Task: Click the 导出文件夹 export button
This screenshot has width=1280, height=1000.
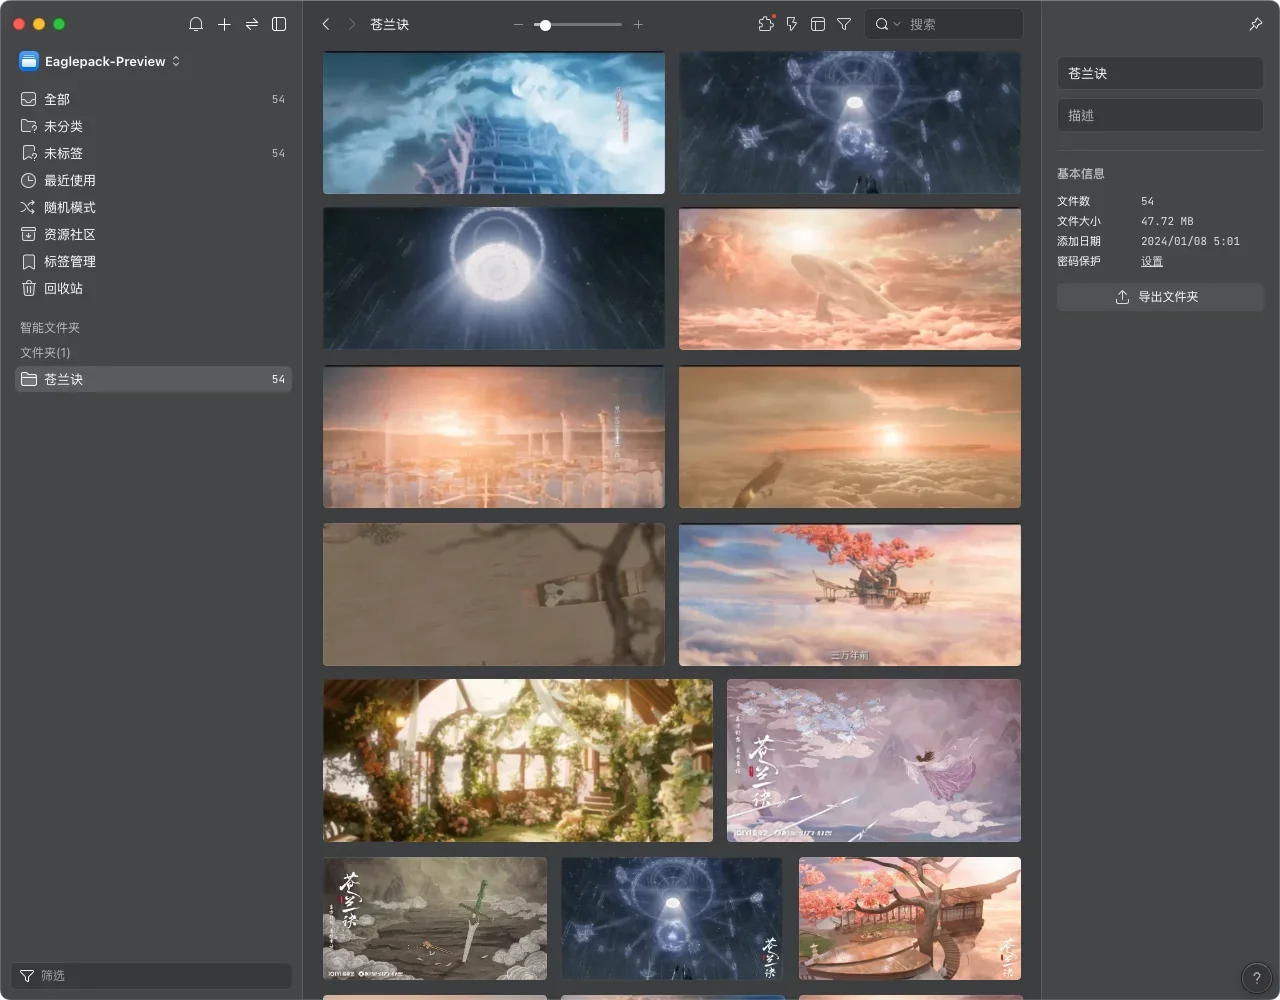Action: point(1160,297)
